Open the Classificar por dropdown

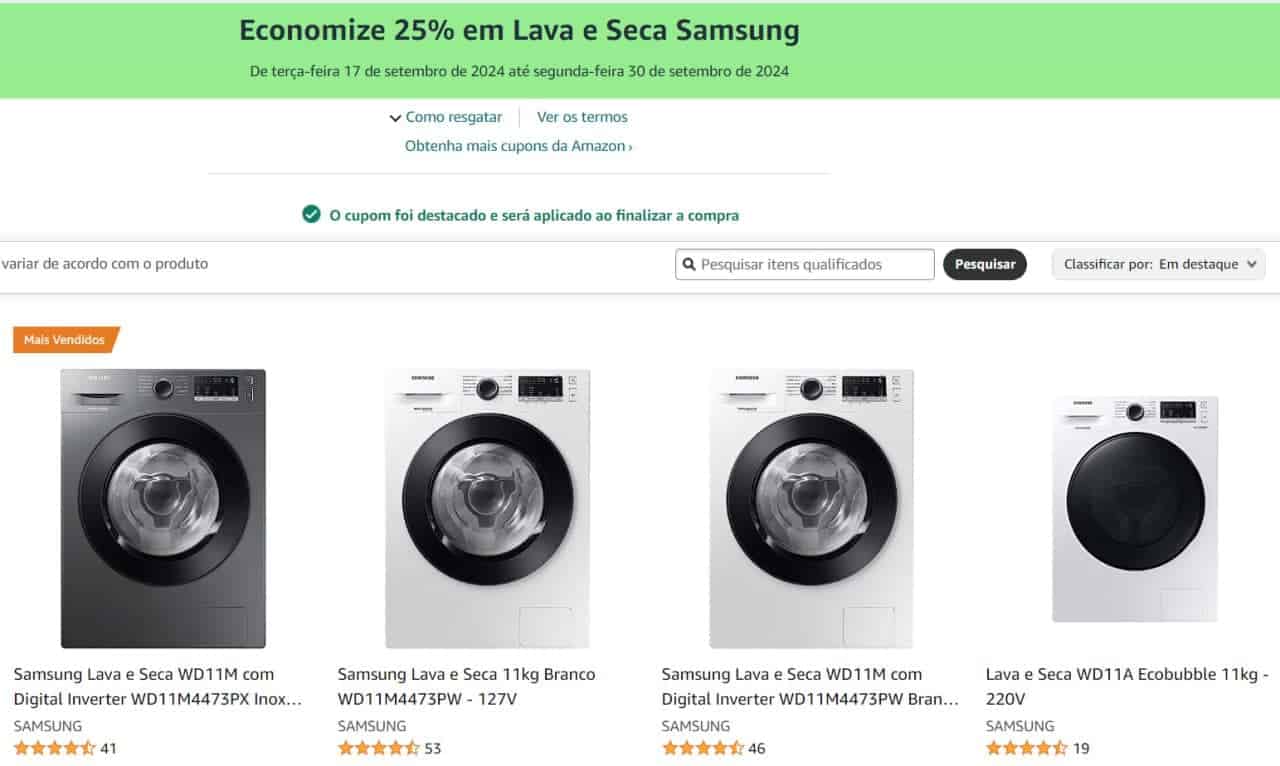1158,265
